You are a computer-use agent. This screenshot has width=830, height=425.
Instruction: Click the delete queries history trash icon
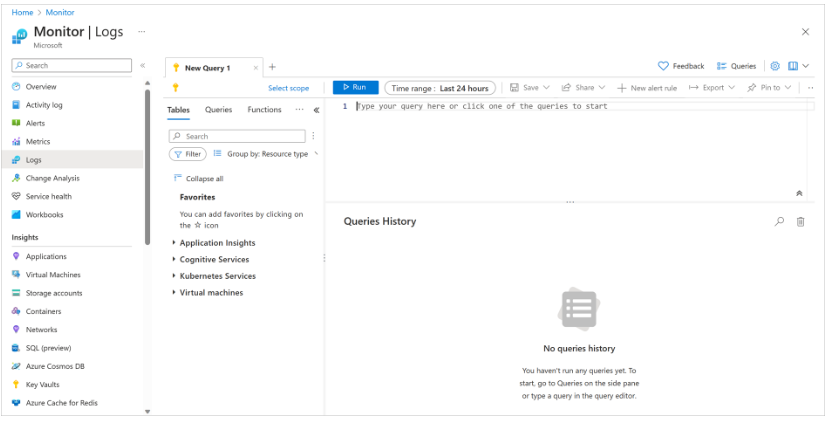pyautogui.click(x=800, y=221)
